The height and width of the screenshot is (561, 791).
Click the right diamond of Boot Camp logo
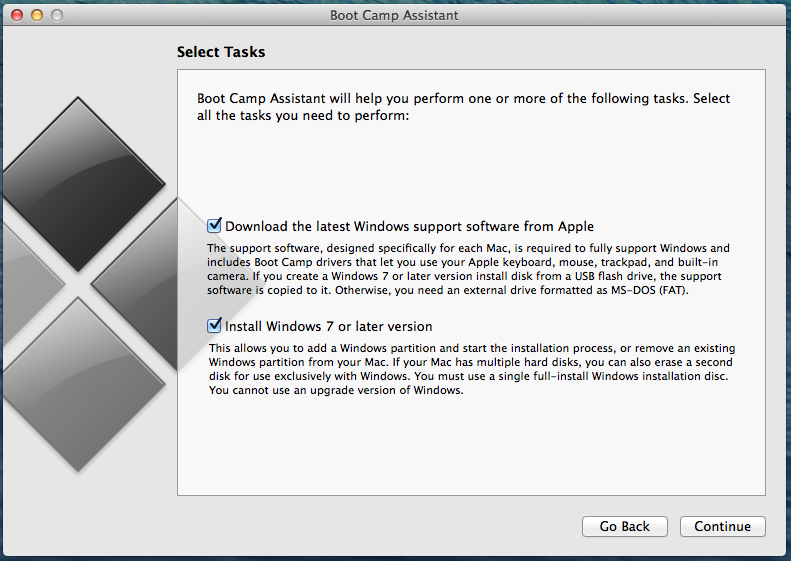click(x=150, y=283)
